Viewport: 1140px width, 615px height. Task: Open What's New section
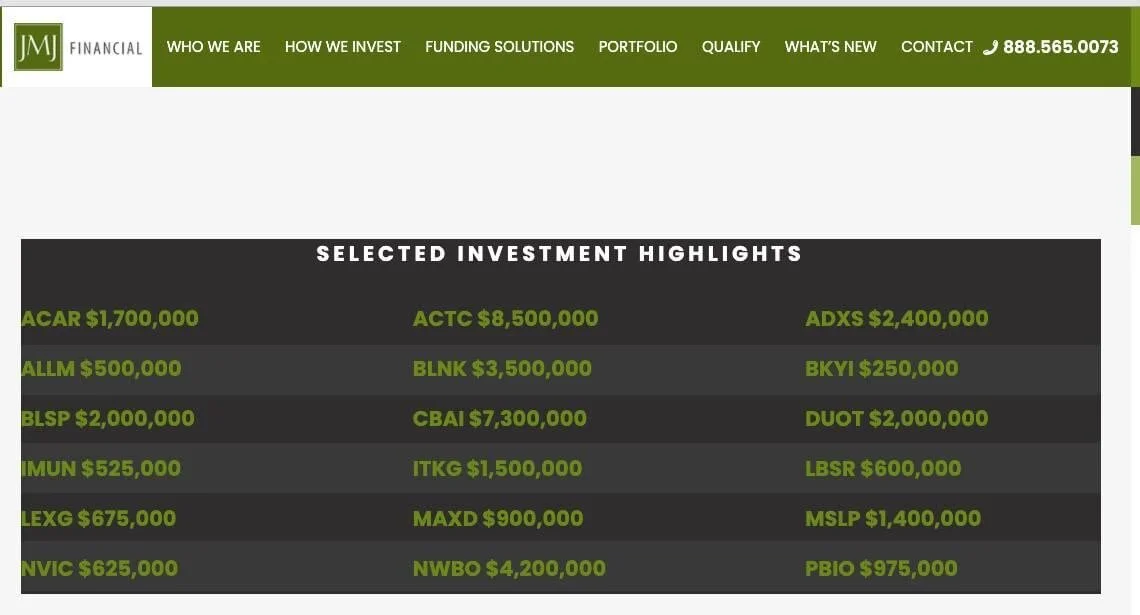830,47
